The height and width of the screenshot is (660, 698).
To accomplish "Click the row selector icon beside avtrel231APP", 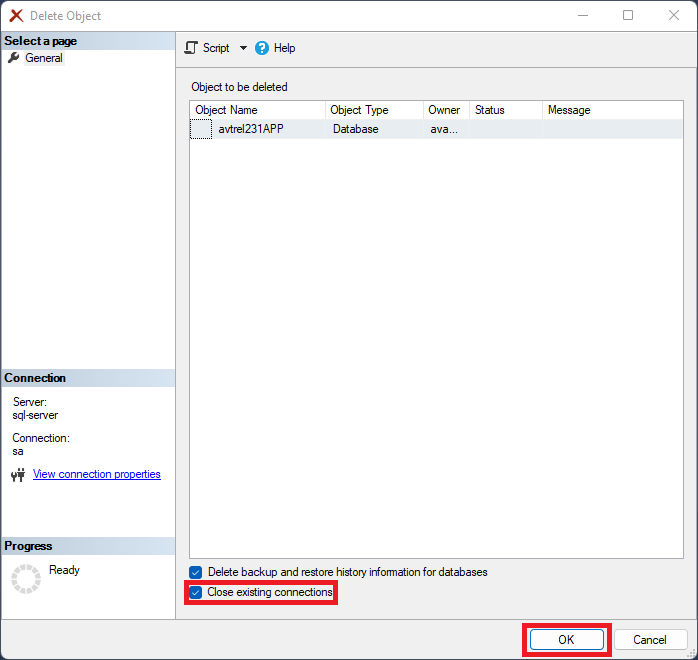I will click(201, 129).
